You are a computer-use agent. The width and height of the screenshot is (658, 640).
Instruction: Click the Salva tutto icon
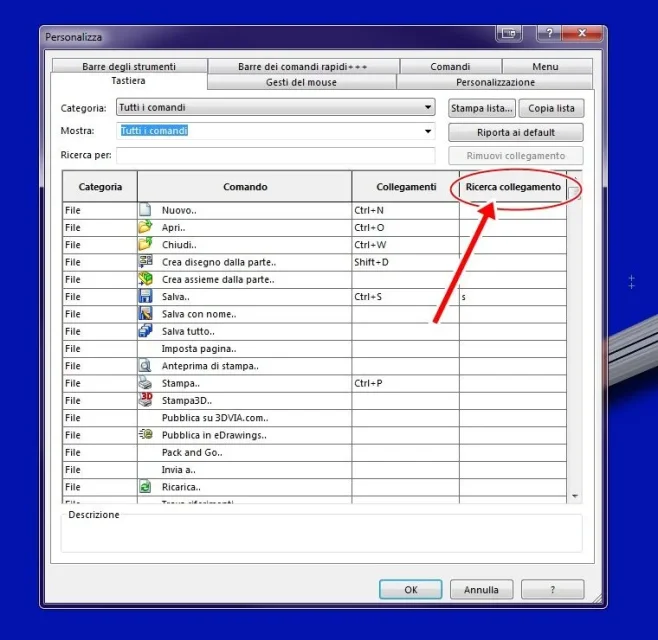pyautogui.click(x=145, y=331)
